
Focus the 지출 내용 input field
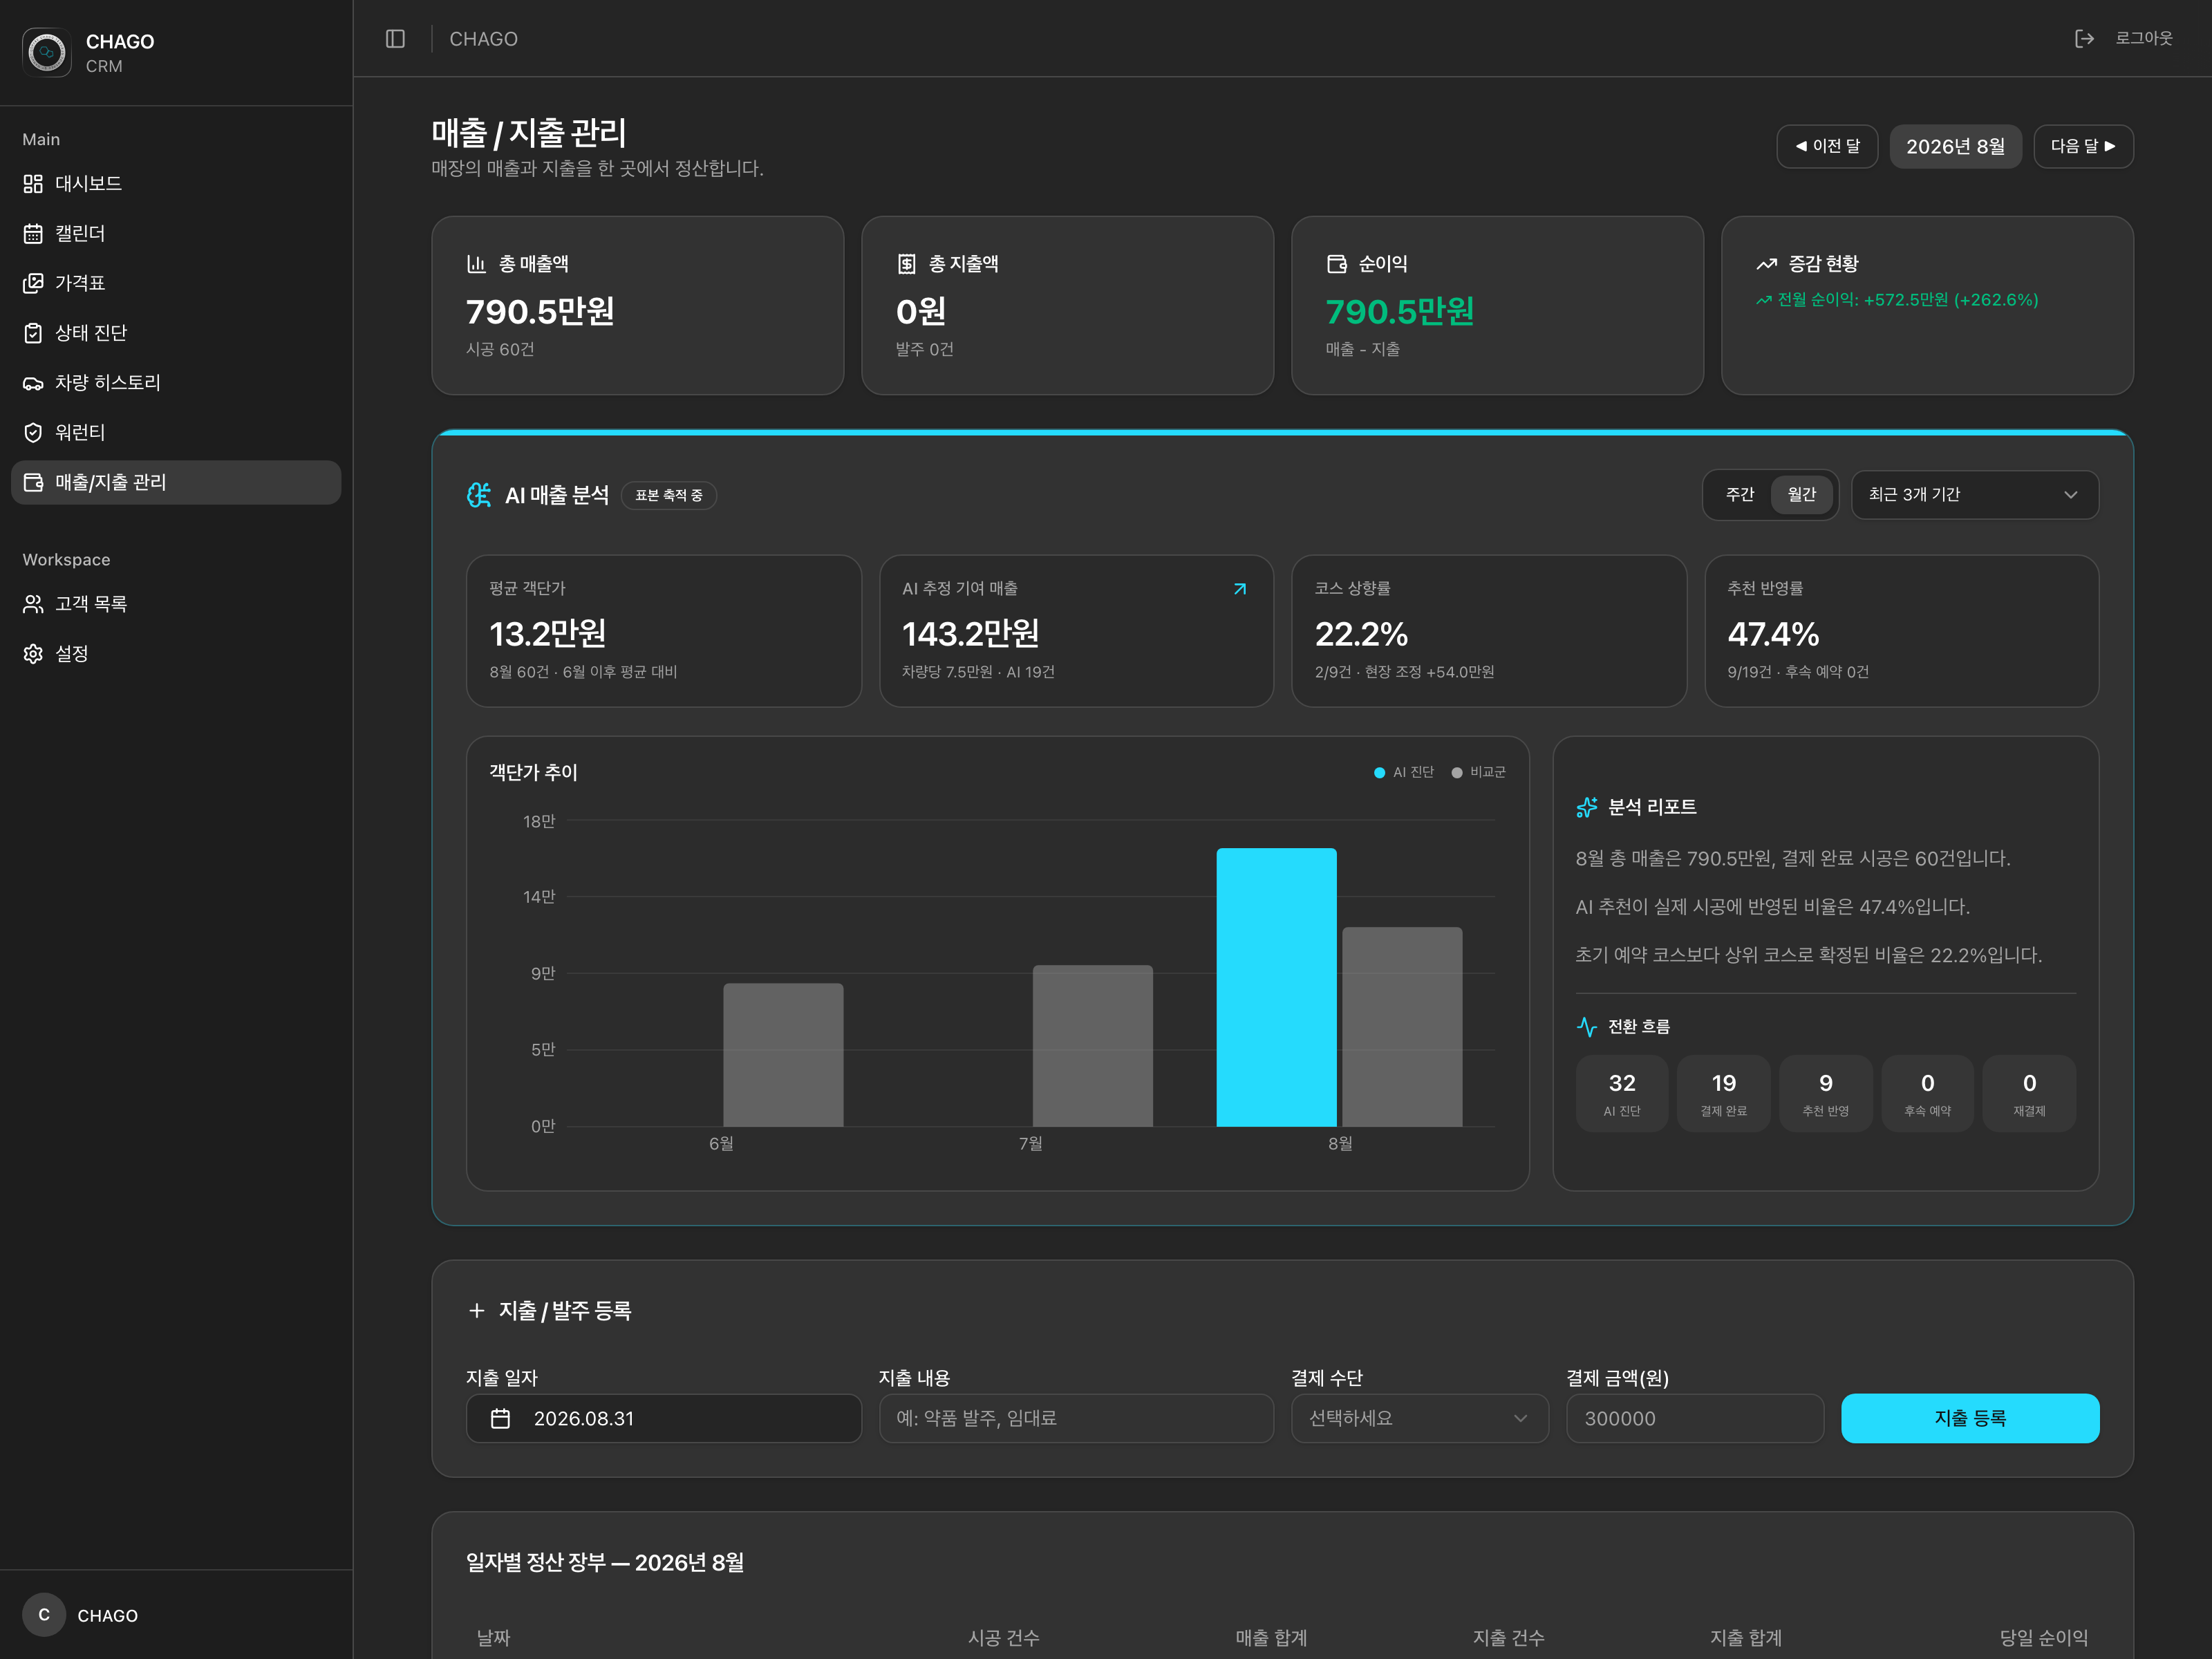pos(1076,1418)
